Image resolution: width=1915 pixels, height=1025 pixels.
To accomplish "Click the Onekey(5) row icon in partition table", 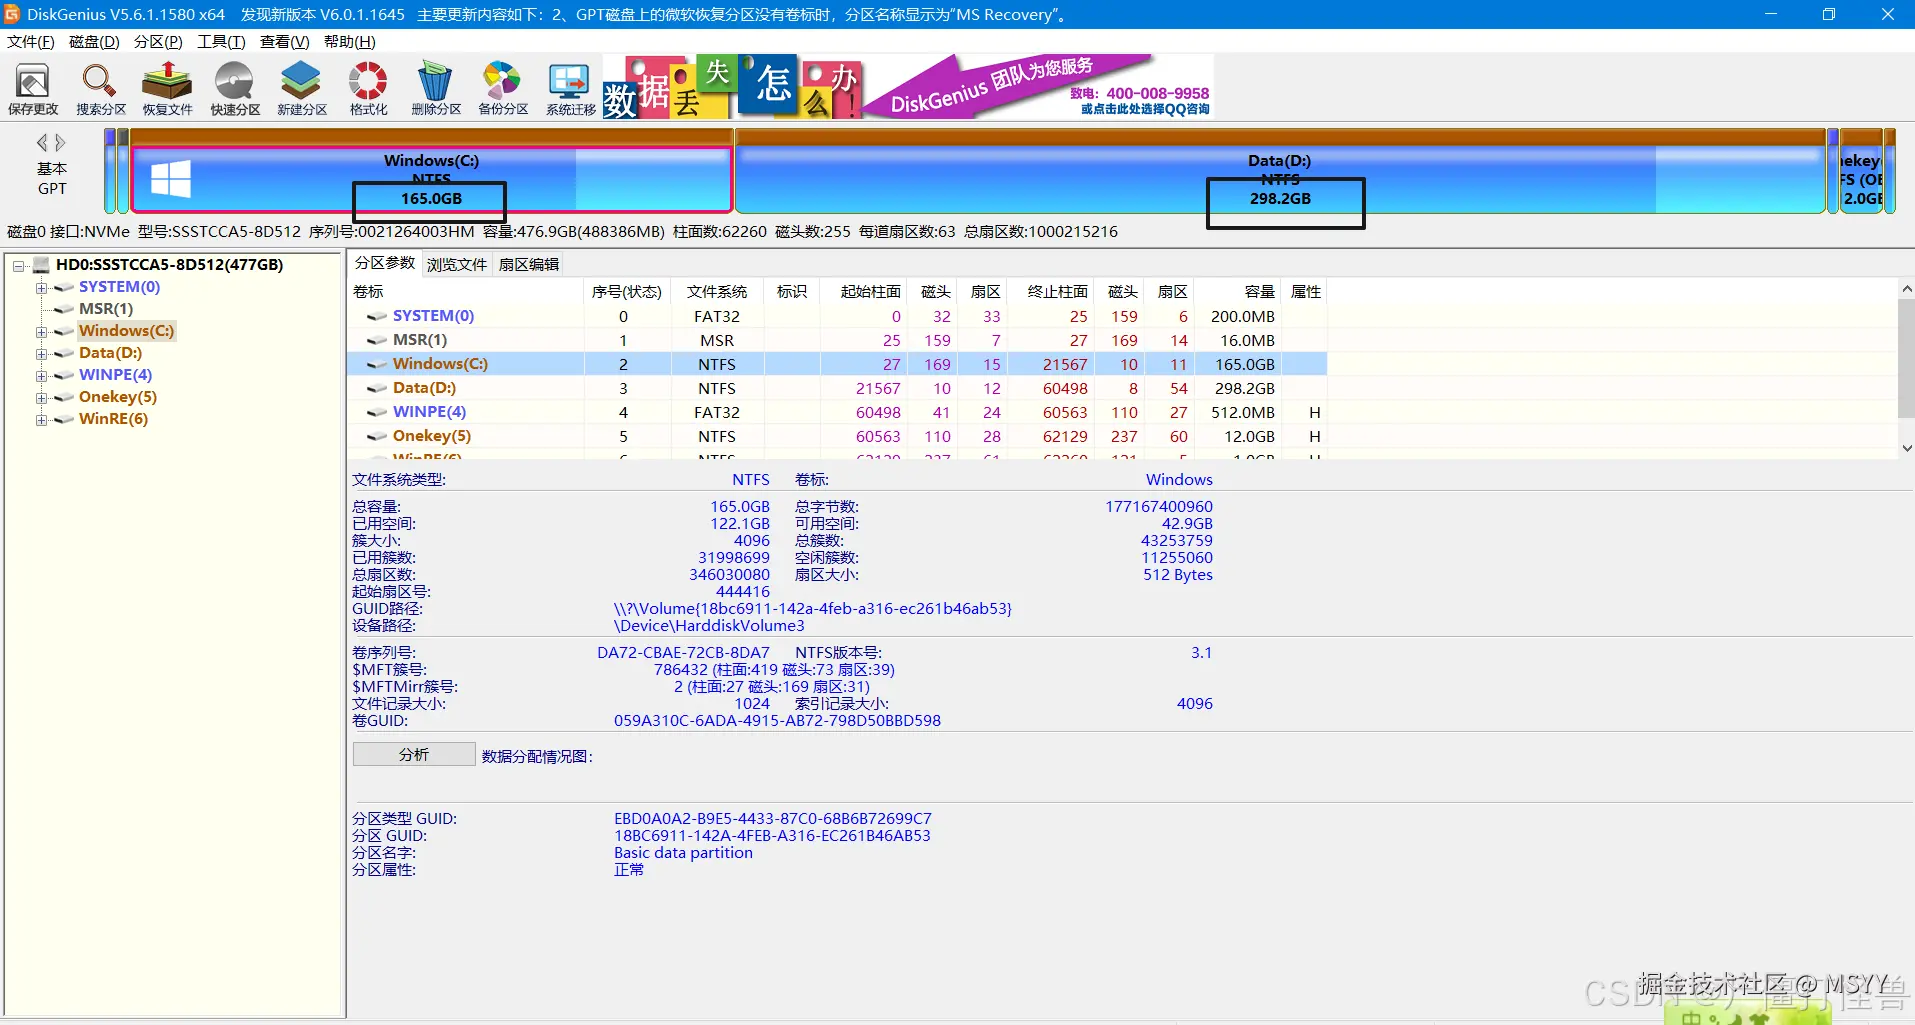I will tap(377, 436).
